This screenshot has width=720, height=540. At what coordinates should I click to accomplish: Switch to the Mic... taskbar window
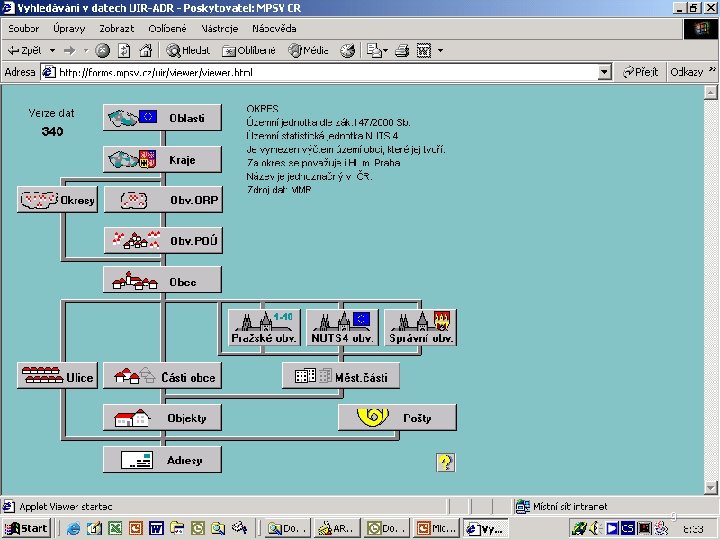point(436,529)
